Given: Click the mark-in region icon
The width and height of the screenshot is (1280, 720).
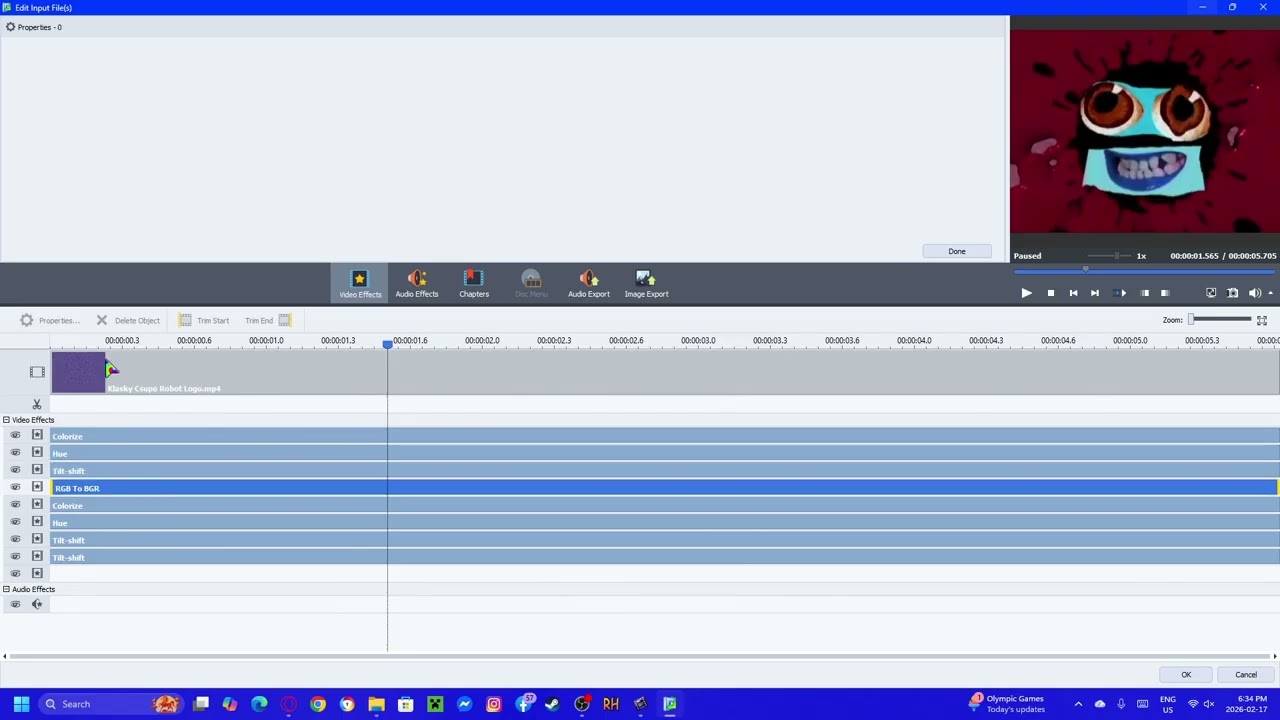Looking at the screenshot, I should click(1145, 293).
